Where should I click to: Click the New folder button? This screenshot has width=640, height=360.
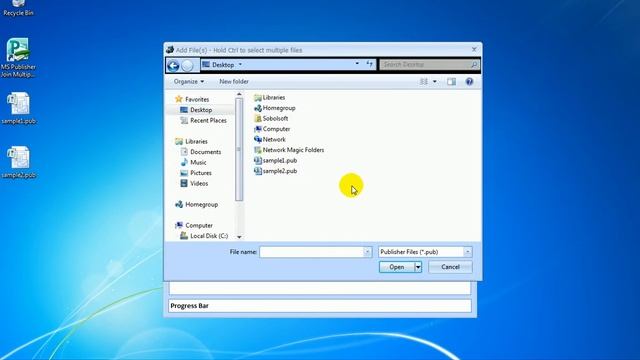click(234, 82)
